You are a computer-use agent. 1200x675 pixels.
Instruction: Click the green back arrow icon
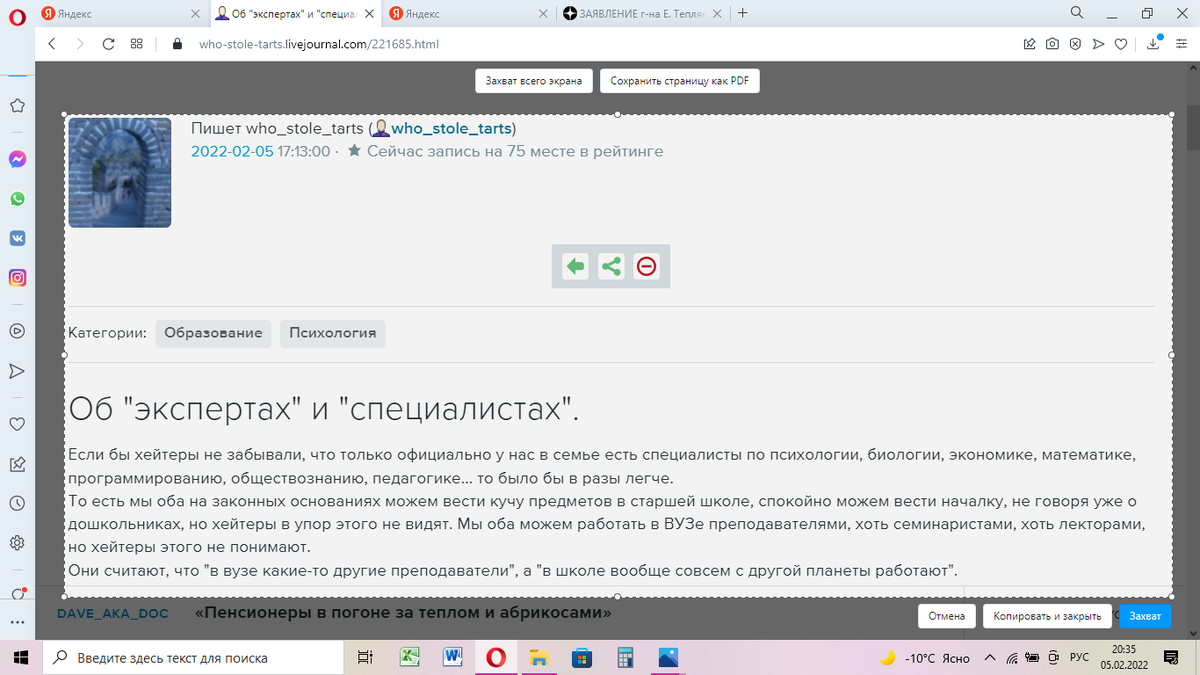575,266
